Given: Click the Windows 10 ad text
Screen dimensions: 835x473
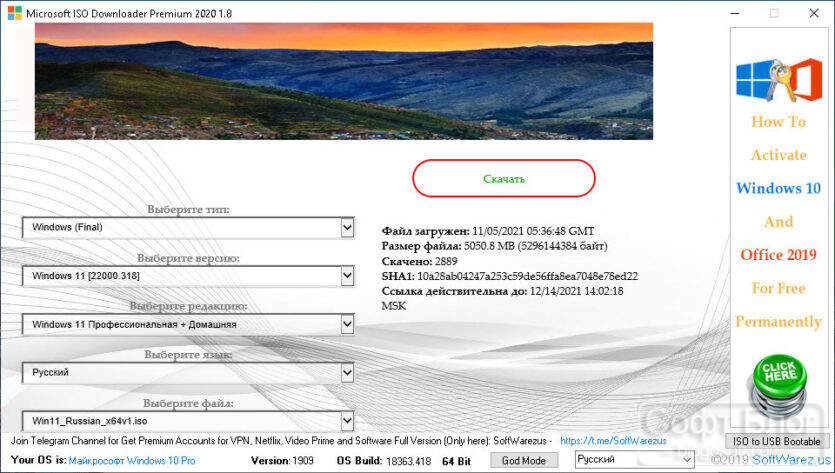Looking at the screenshot, I should point(779,188).
